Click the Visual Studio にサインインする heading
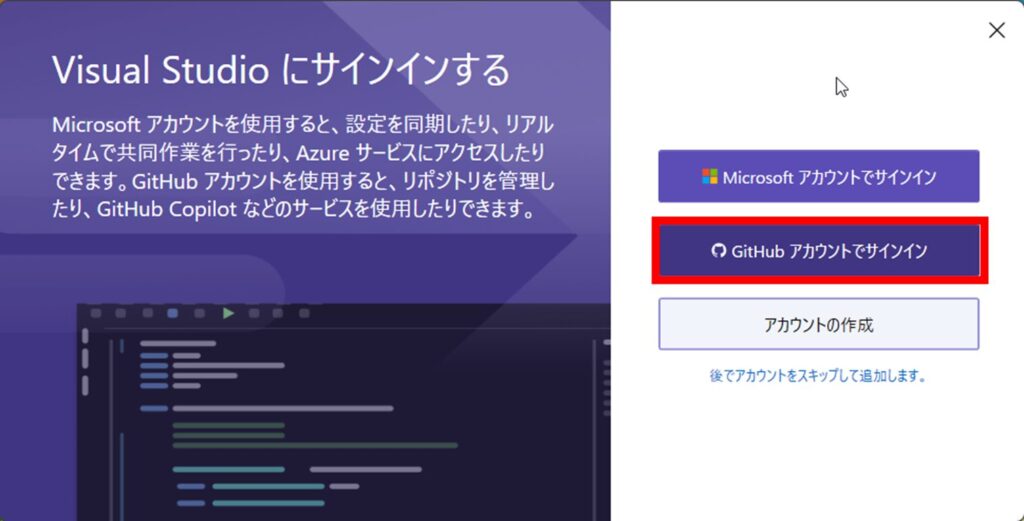The height and width of the screenshot is (521, 1024). tap(281, 69)
